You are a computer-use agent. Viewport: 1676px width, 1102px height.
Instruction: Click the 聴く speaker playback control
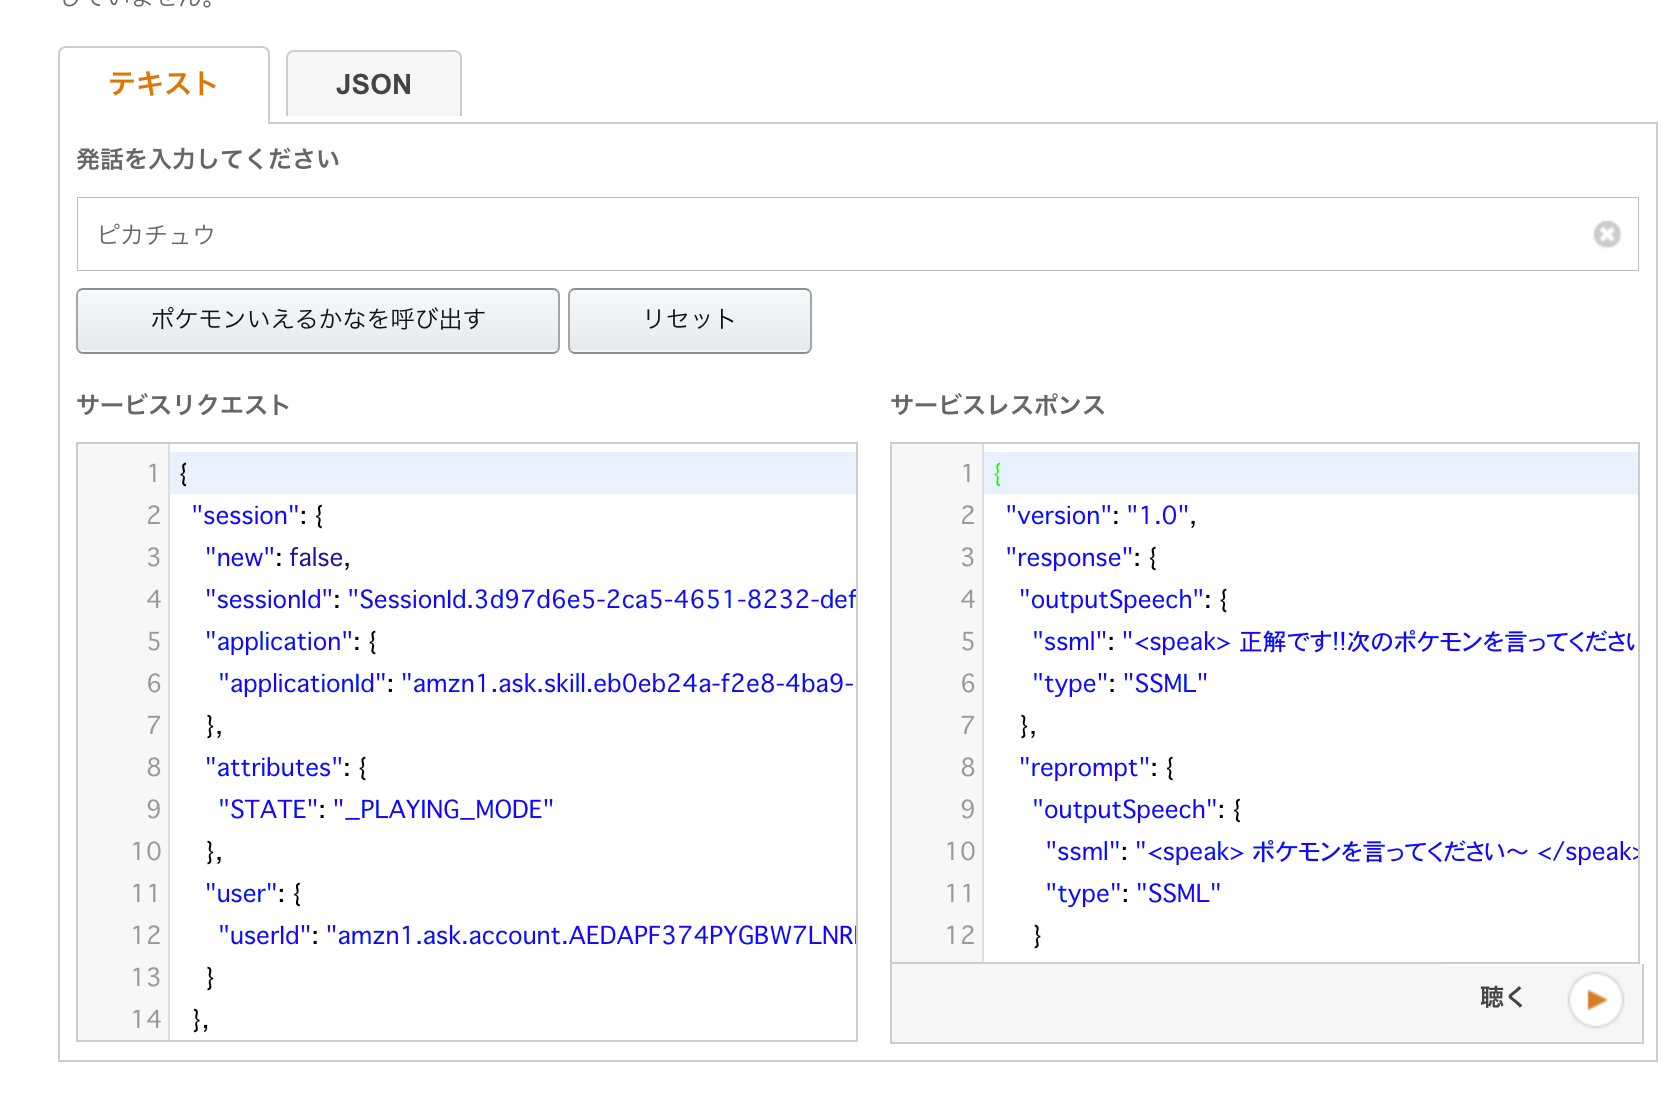pos(1594,999)
